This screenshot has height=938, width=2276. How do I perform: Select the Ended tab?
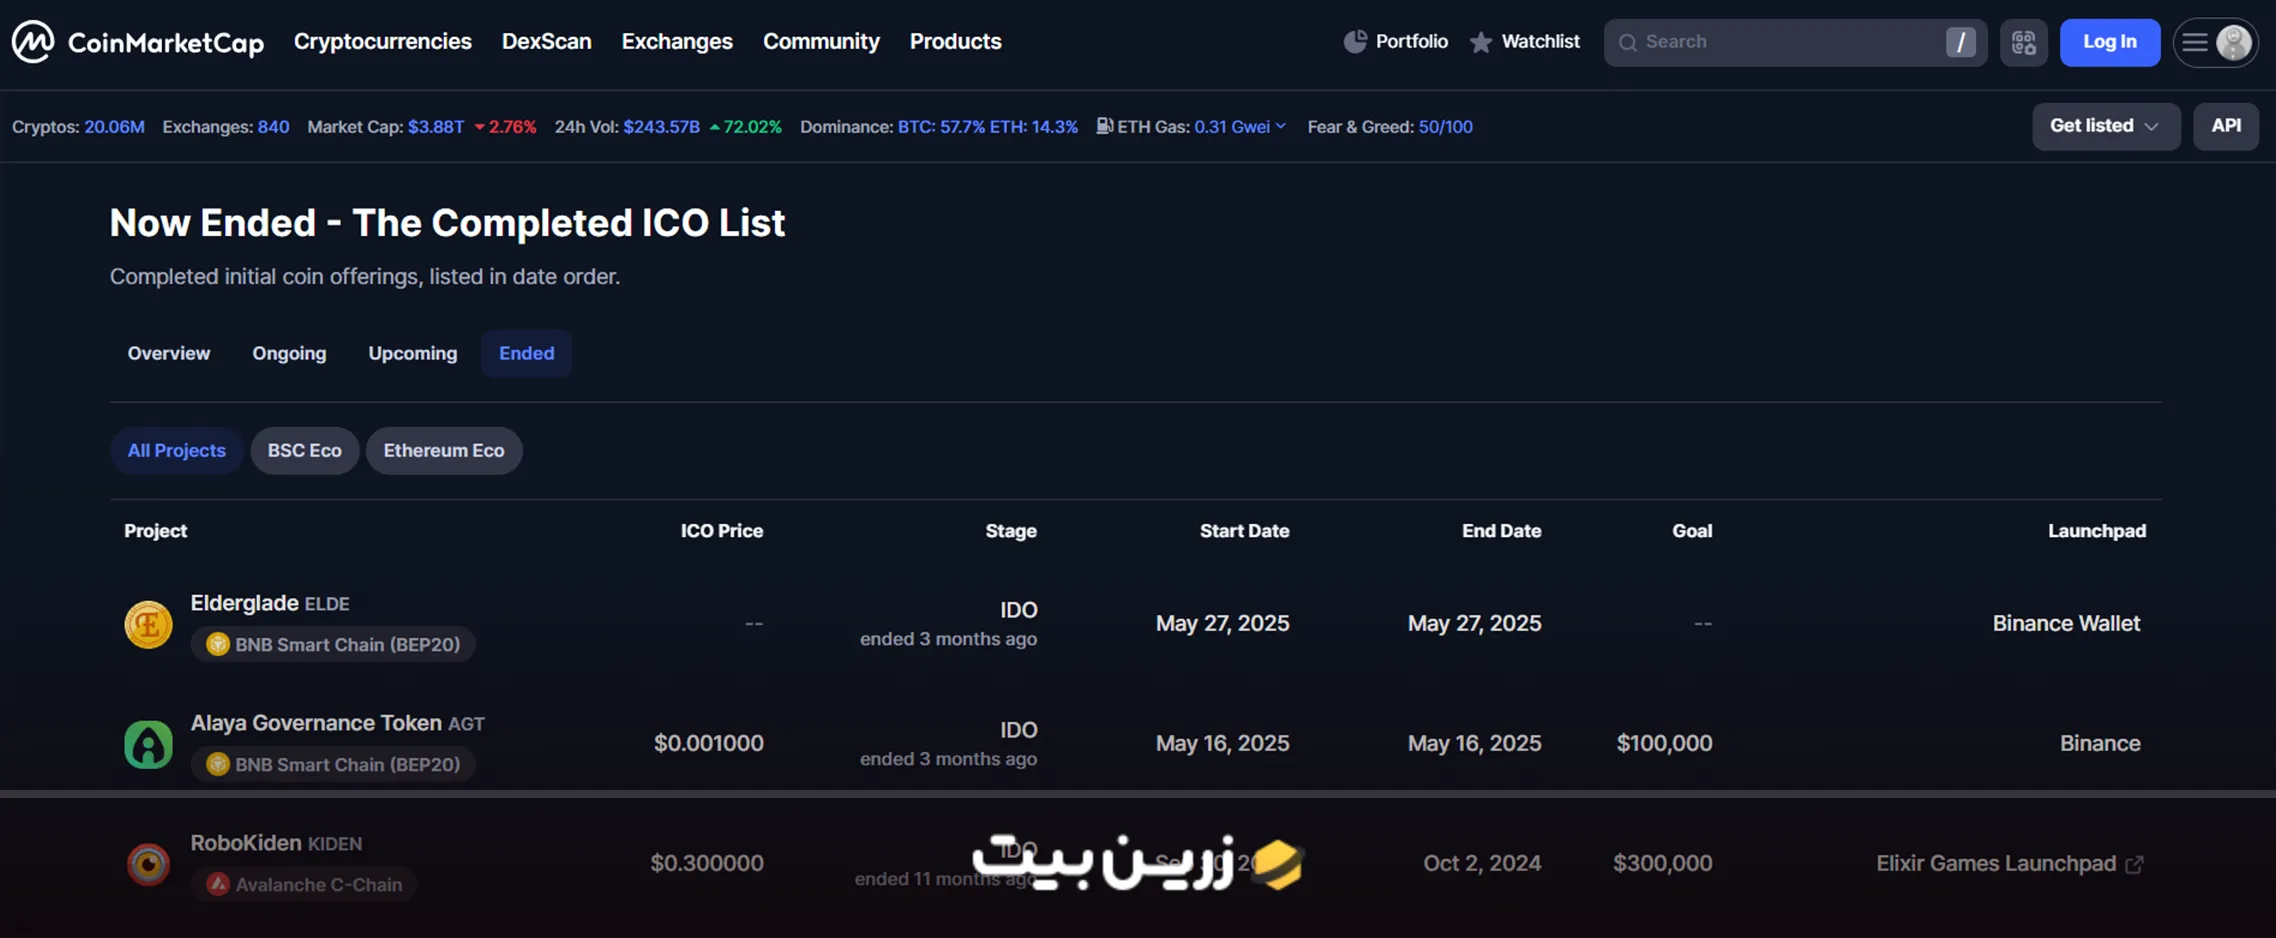527,353
